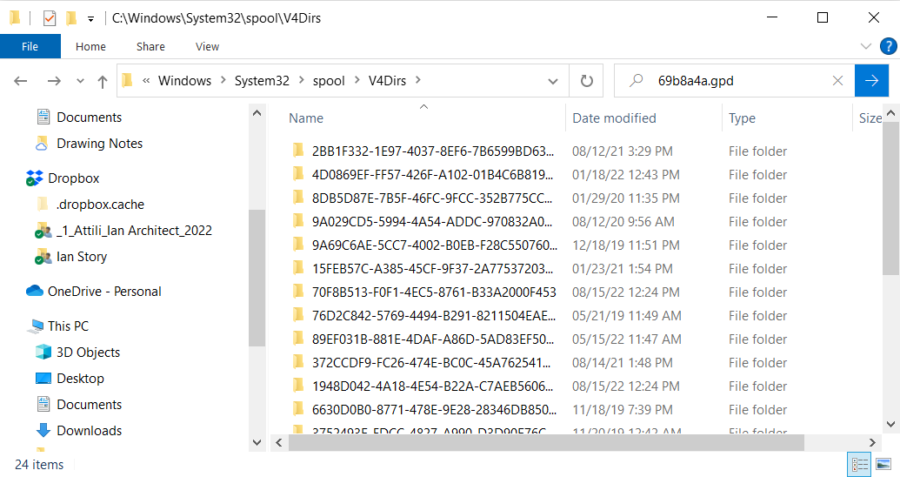
Task: Click Windows in the address breadcrumb
Action: pyautogui.click(x=185, y=81)
